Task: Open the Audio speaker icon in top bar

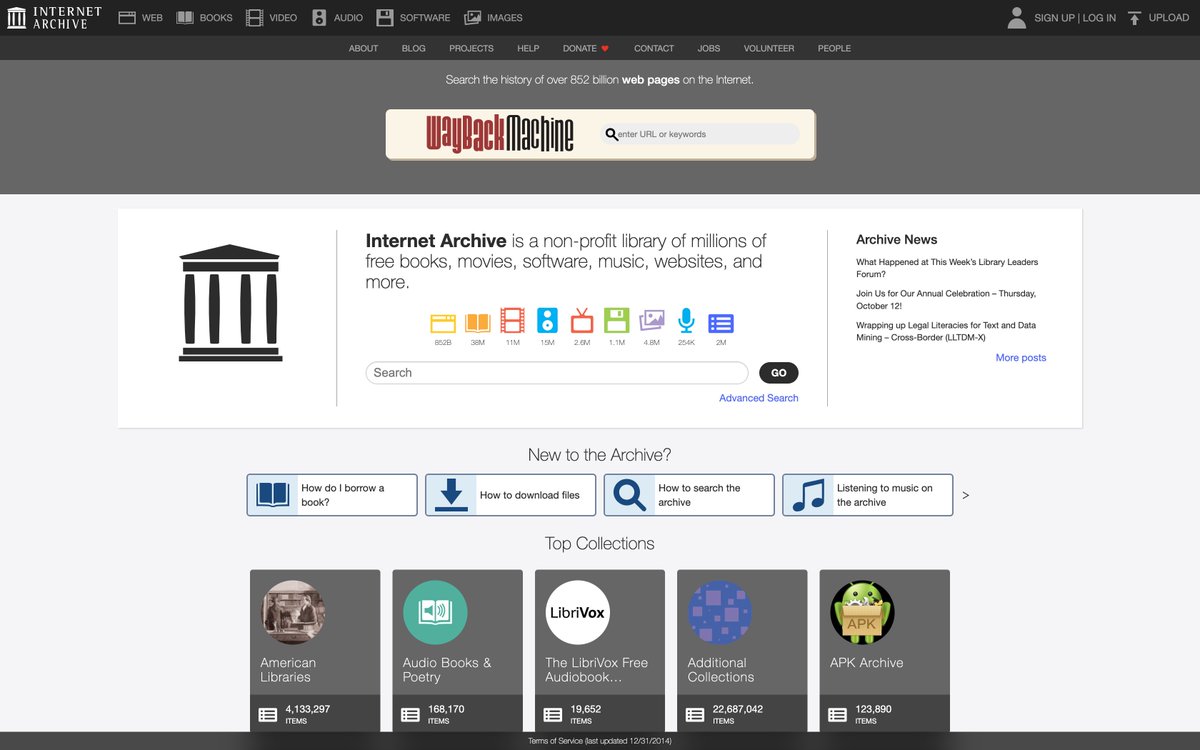Action: pyautogui.click(x=319, y=17)
